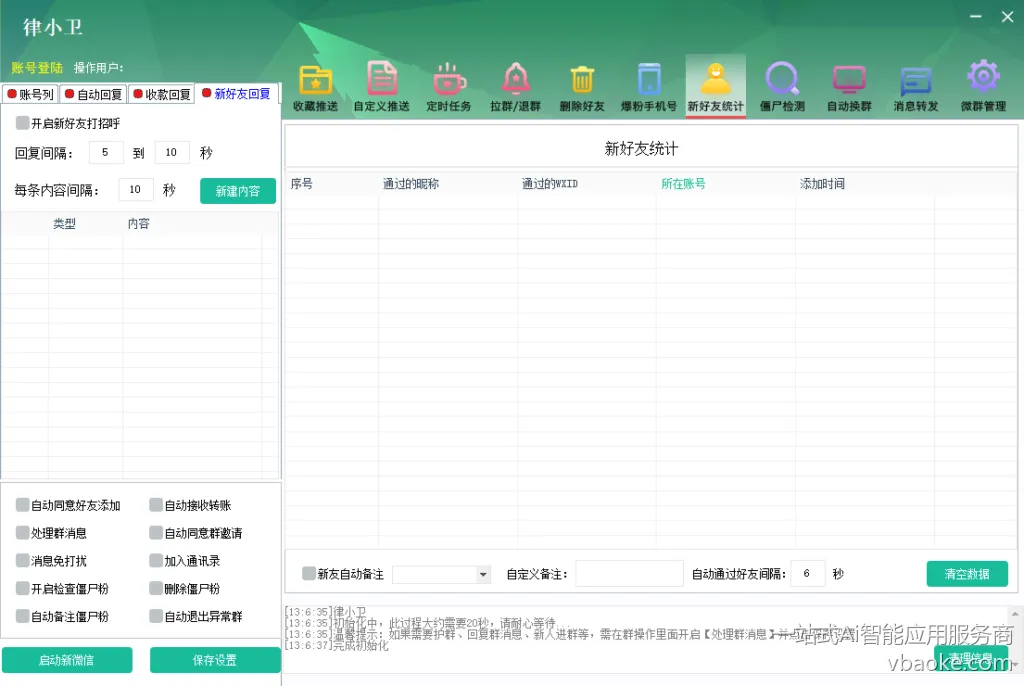Click the 添加时间 column header
Image resolution: width=1024 pixels, height=686 pixels.
click(822, 184)
